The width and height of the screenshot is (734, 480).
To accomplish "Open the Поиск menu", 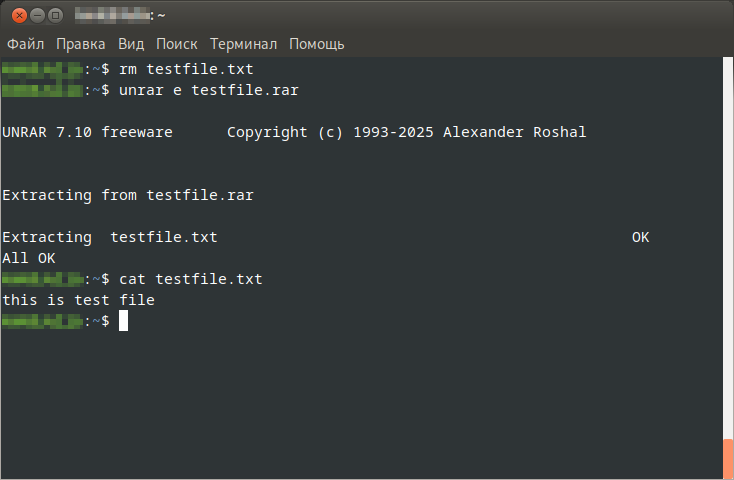I will pyautogui.click(x=177, y=44).
